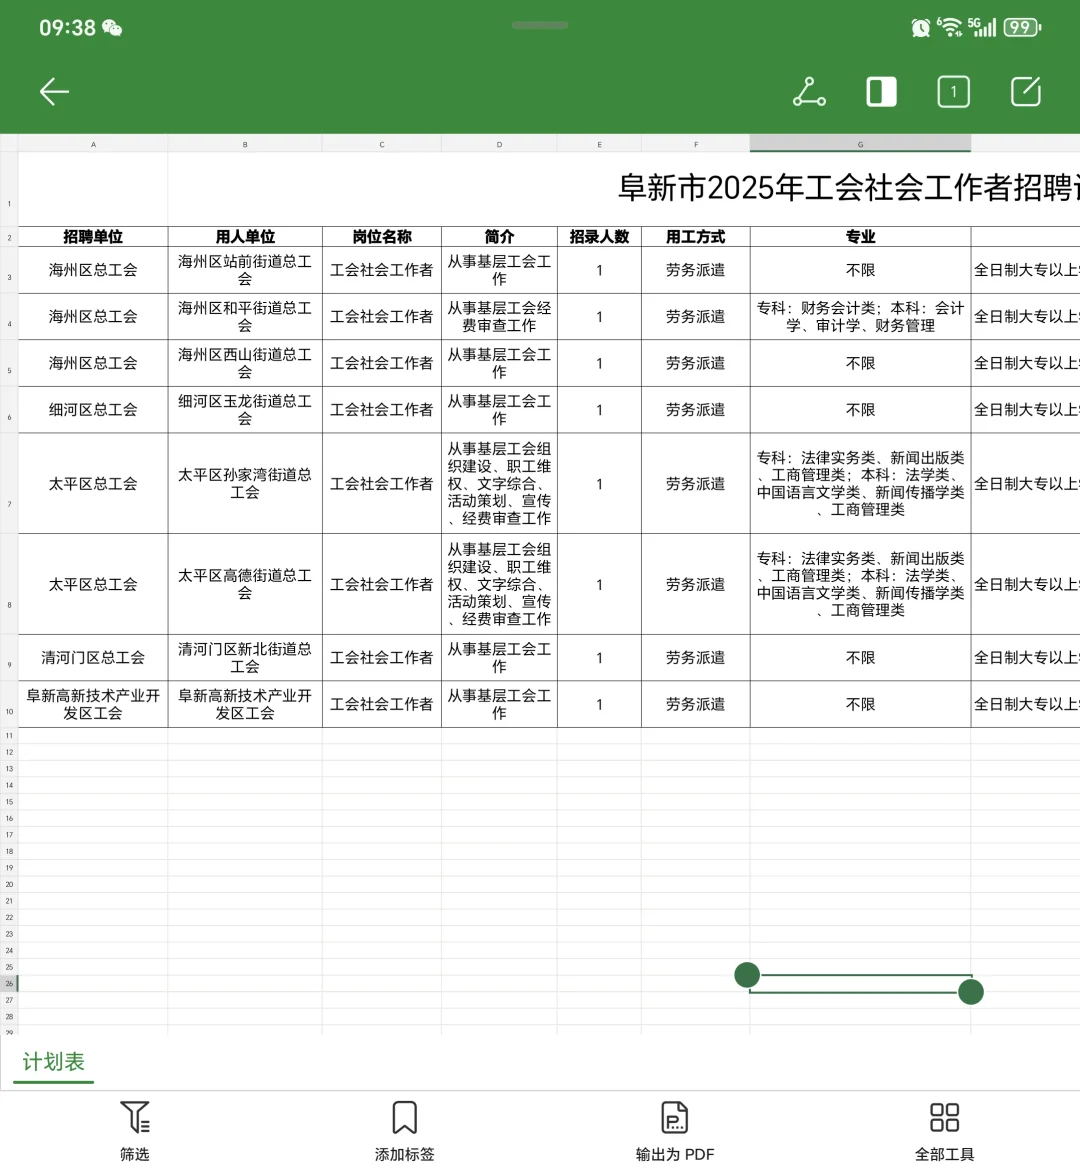Select the 招录人数 header cell
The height and width of the screenshot is (1174, 1080).
pos(599,237)
